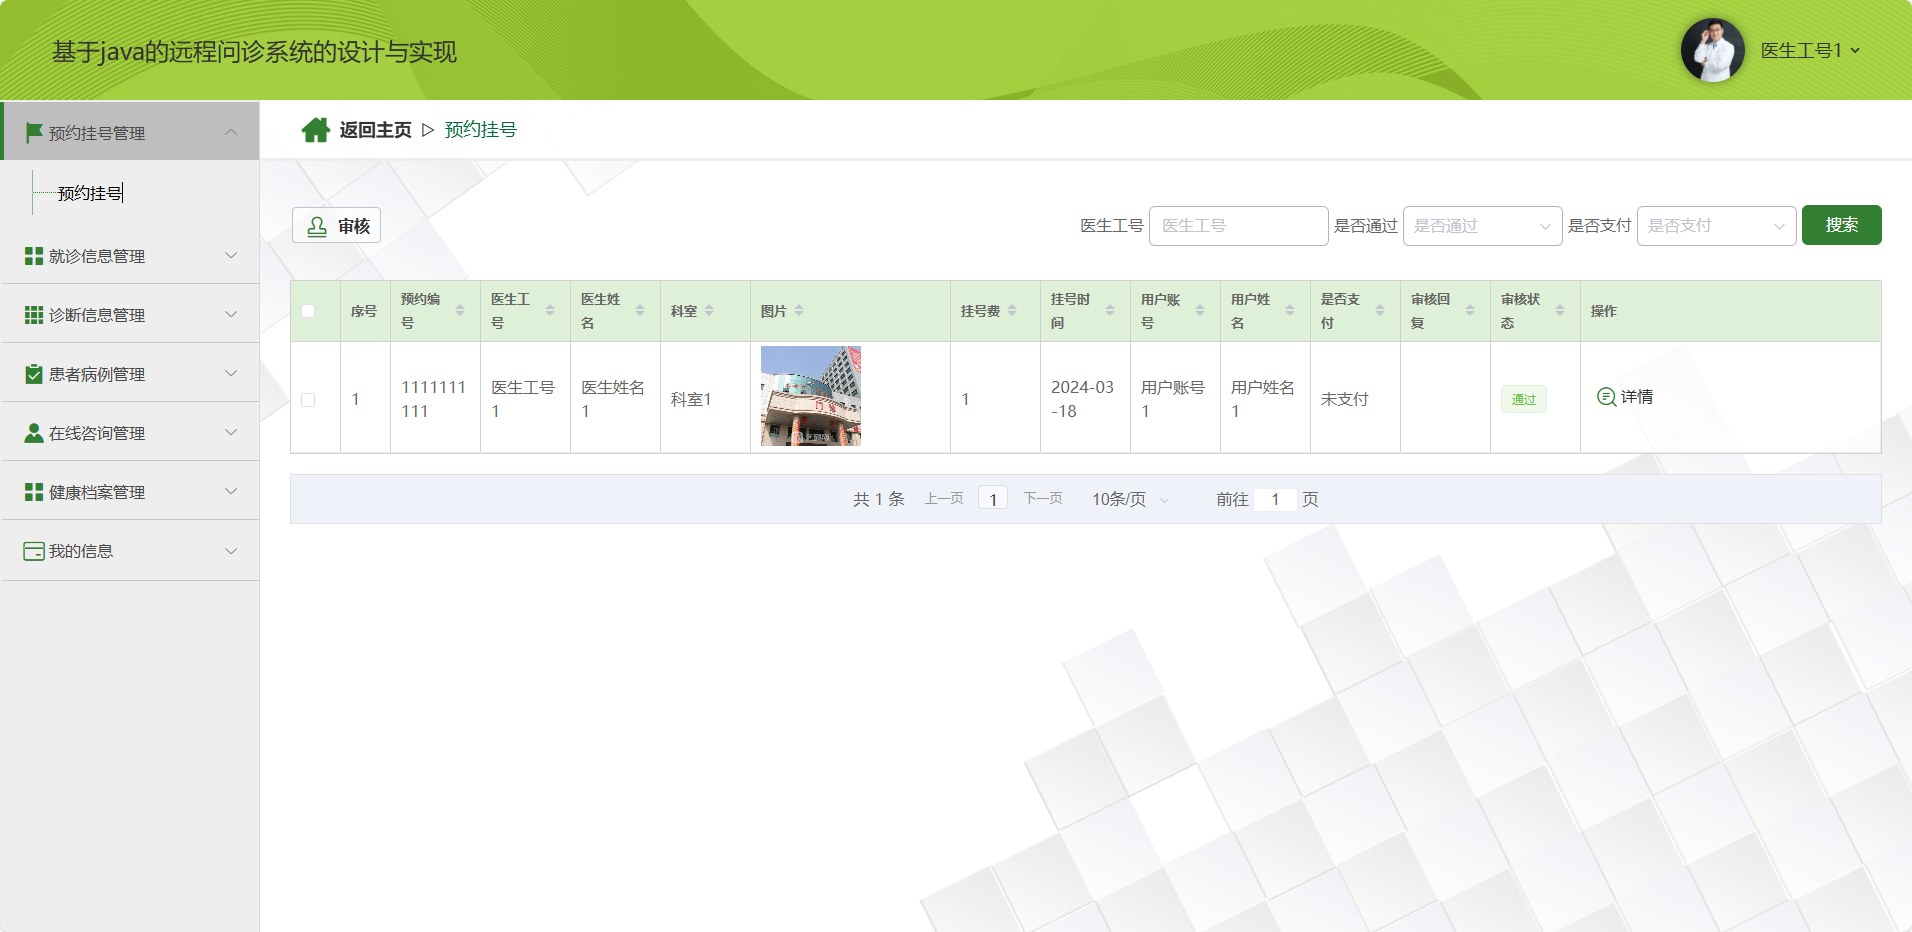Click the grid icon beside 就诊信息管理

[34, 256]
